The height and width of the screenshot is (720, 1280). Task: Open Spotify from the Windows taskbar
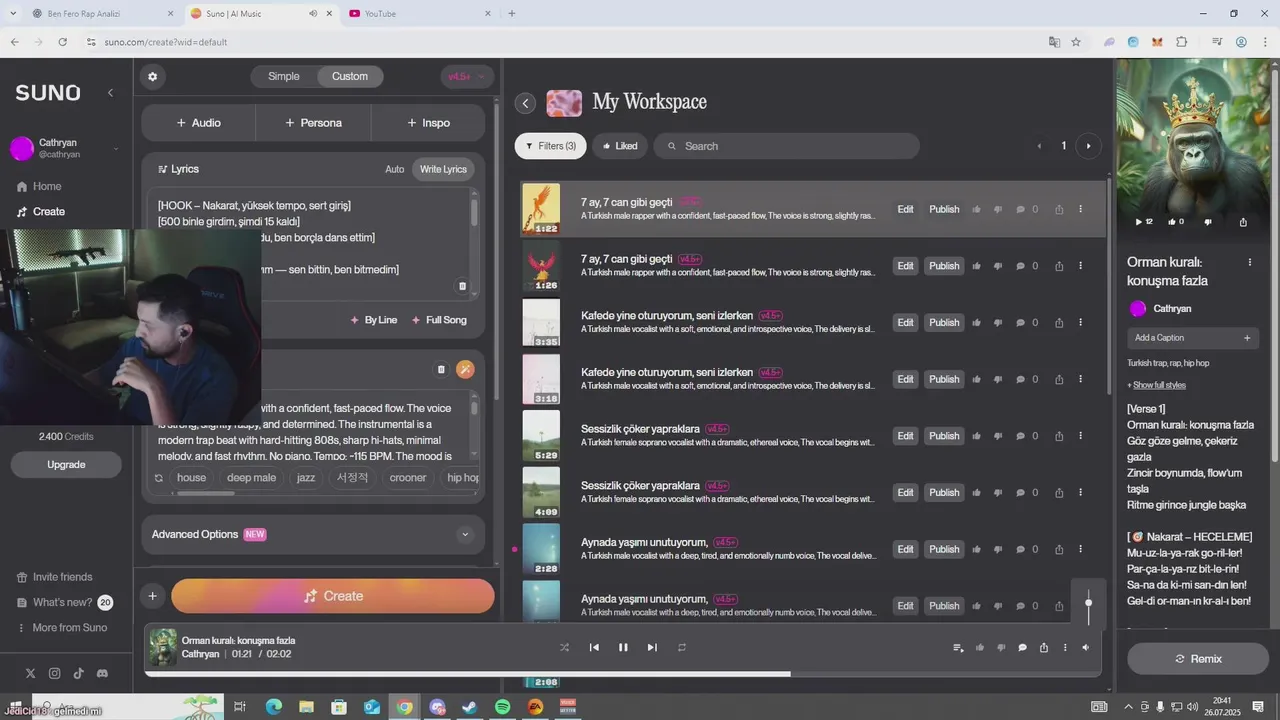click(x=503, y=707)
